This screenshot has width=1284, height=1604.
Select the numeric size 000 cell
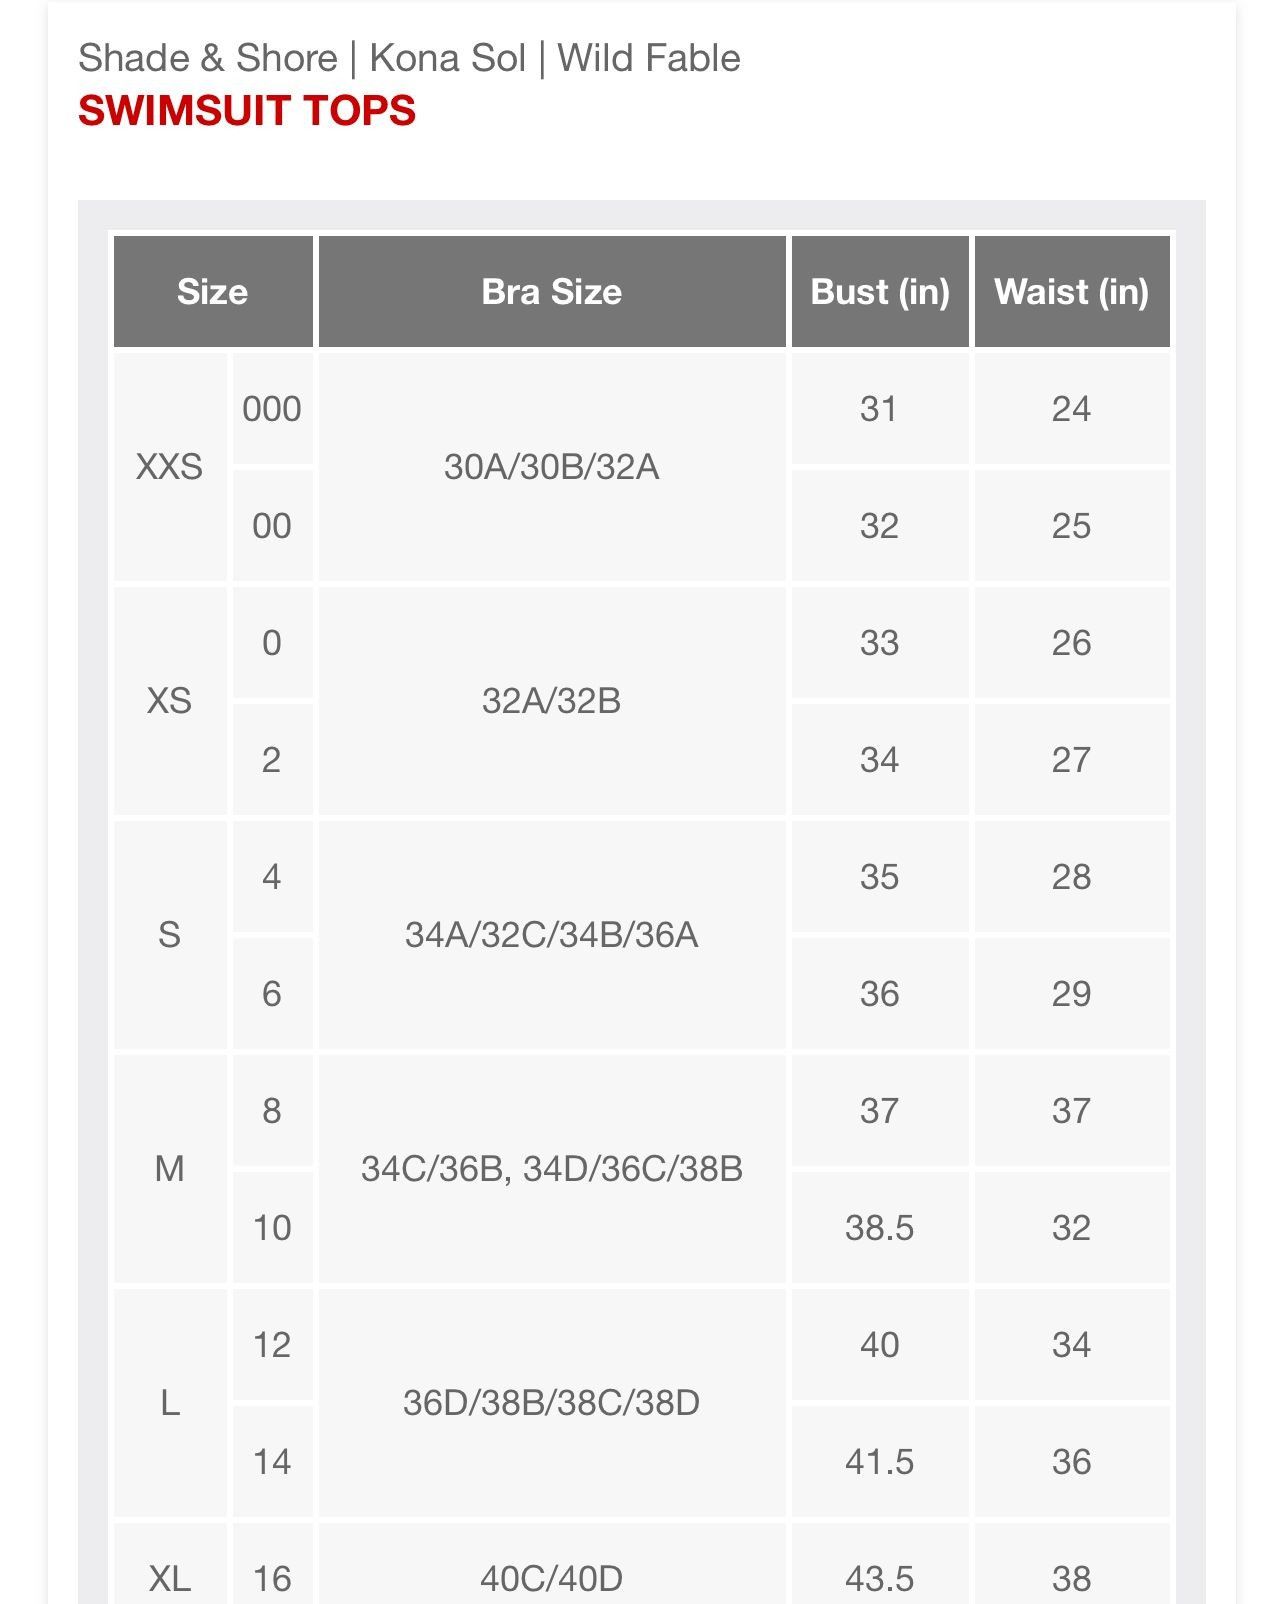[x=272, y=409]
